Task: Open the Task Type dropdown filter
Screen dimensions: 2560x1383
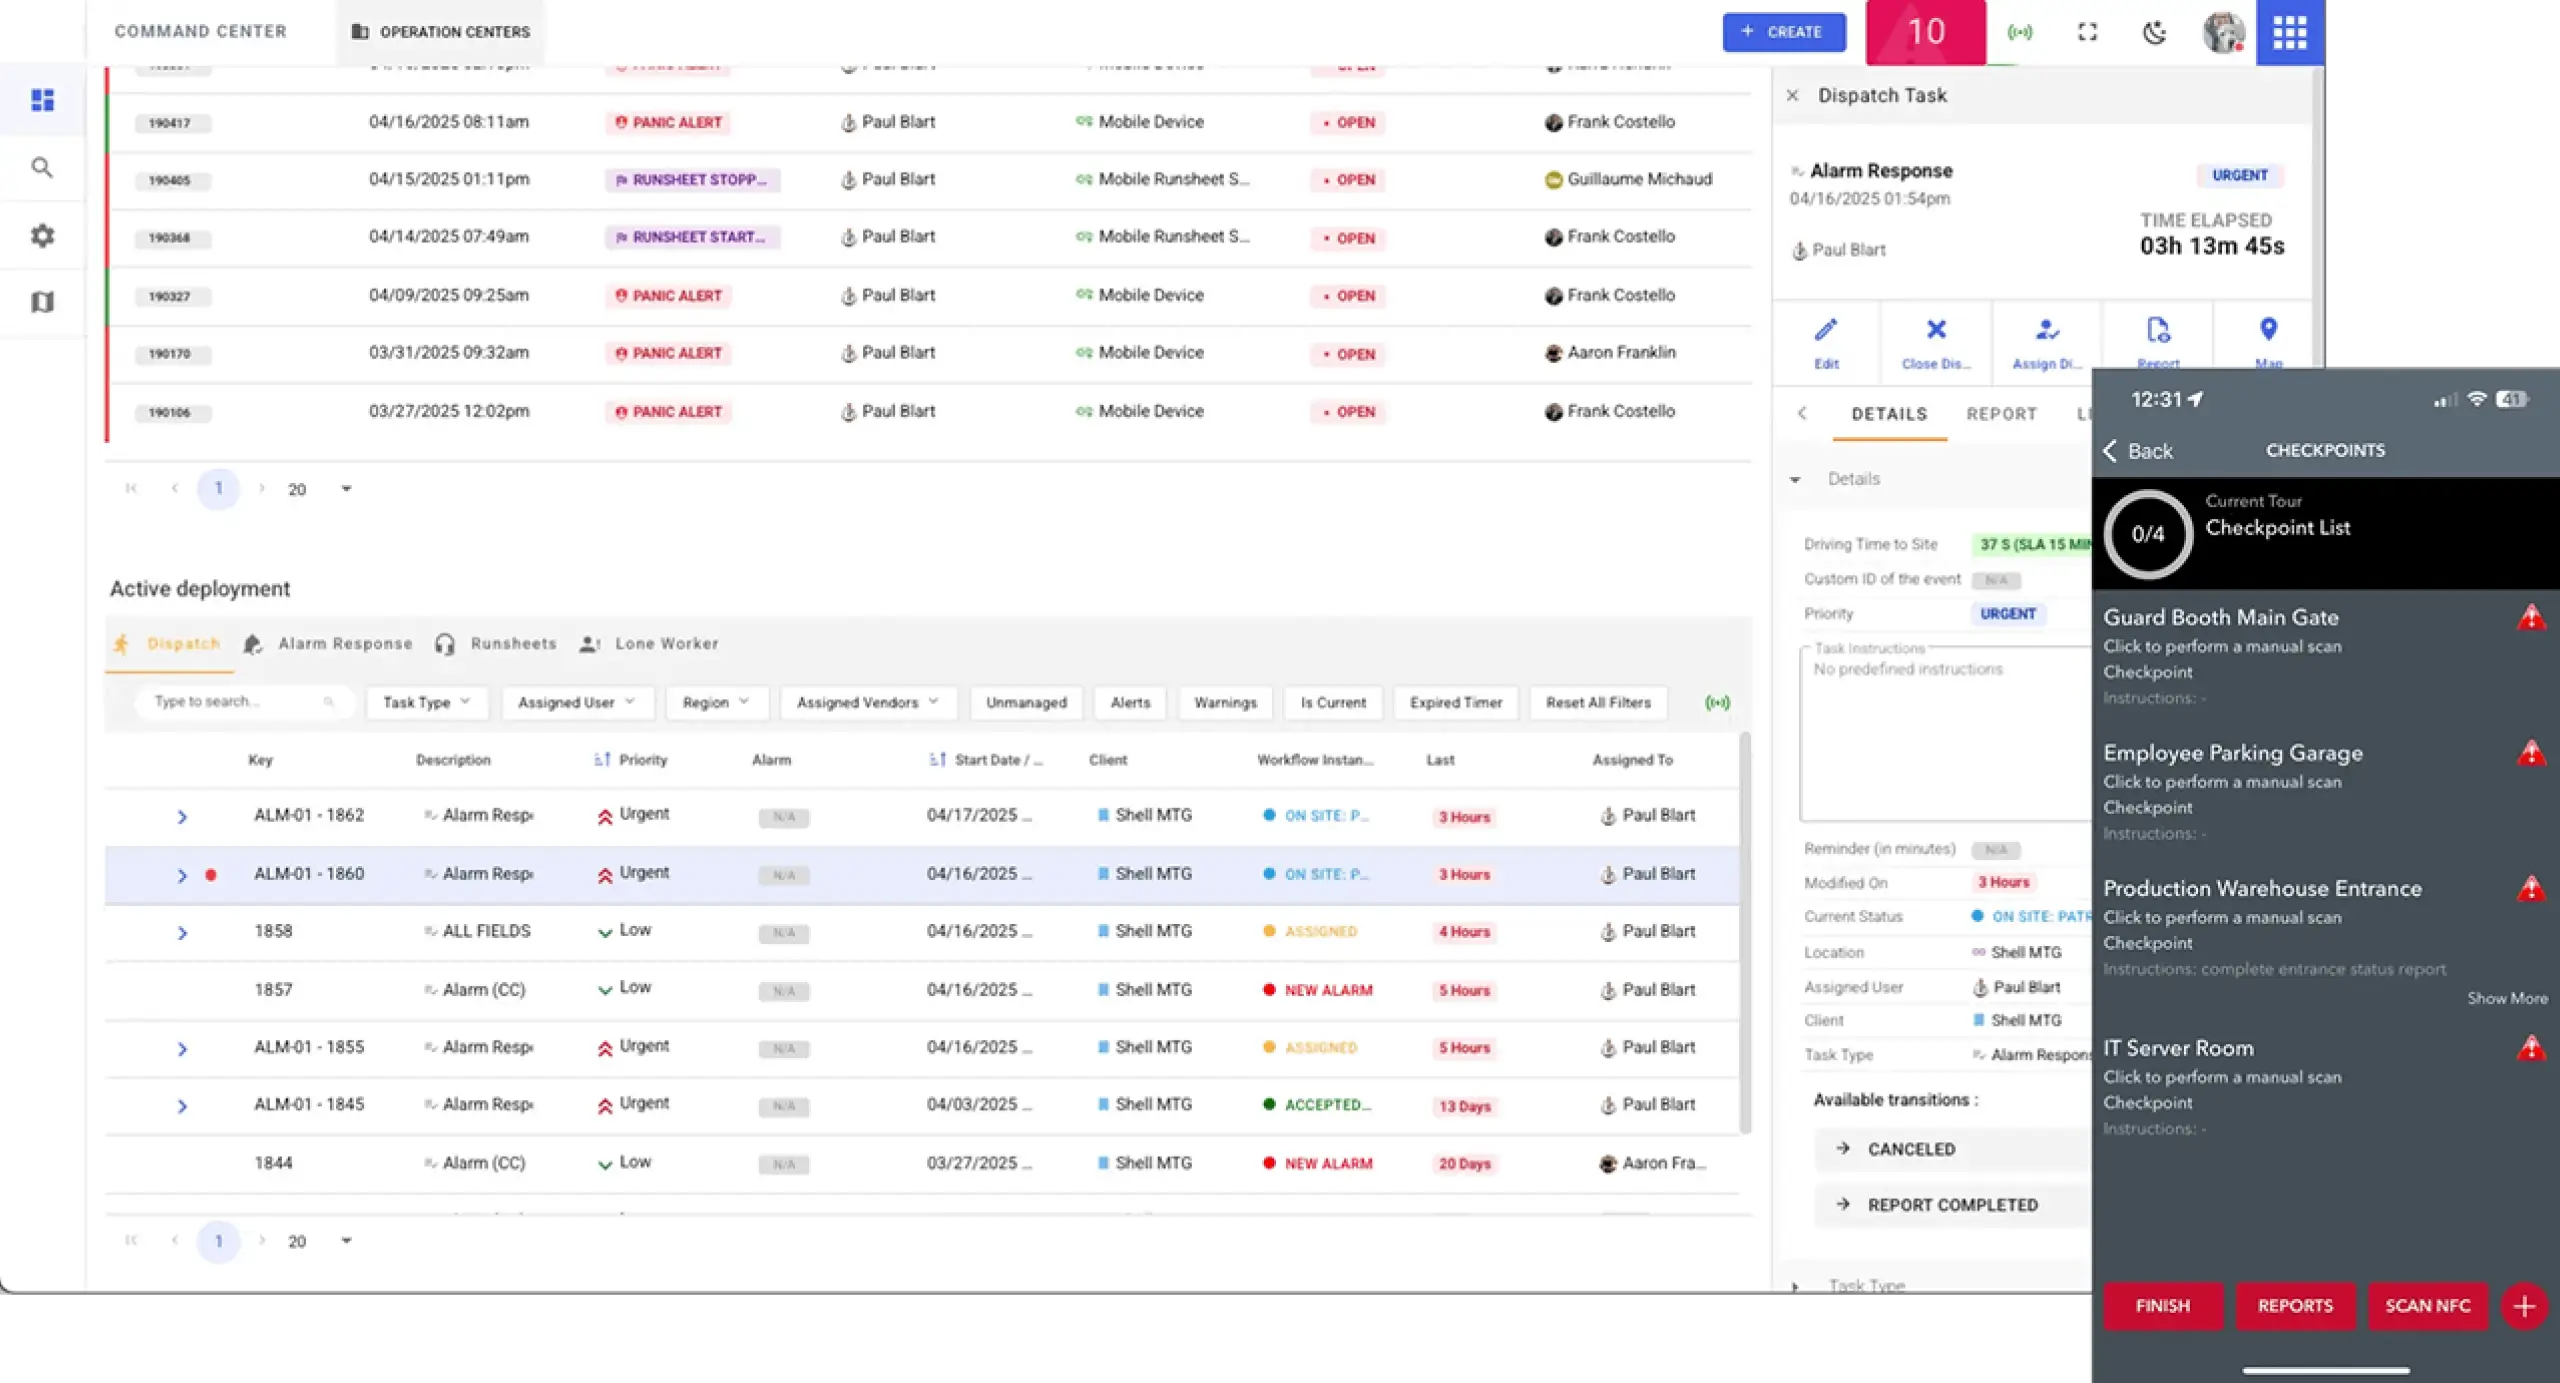Action: (426, 702)
